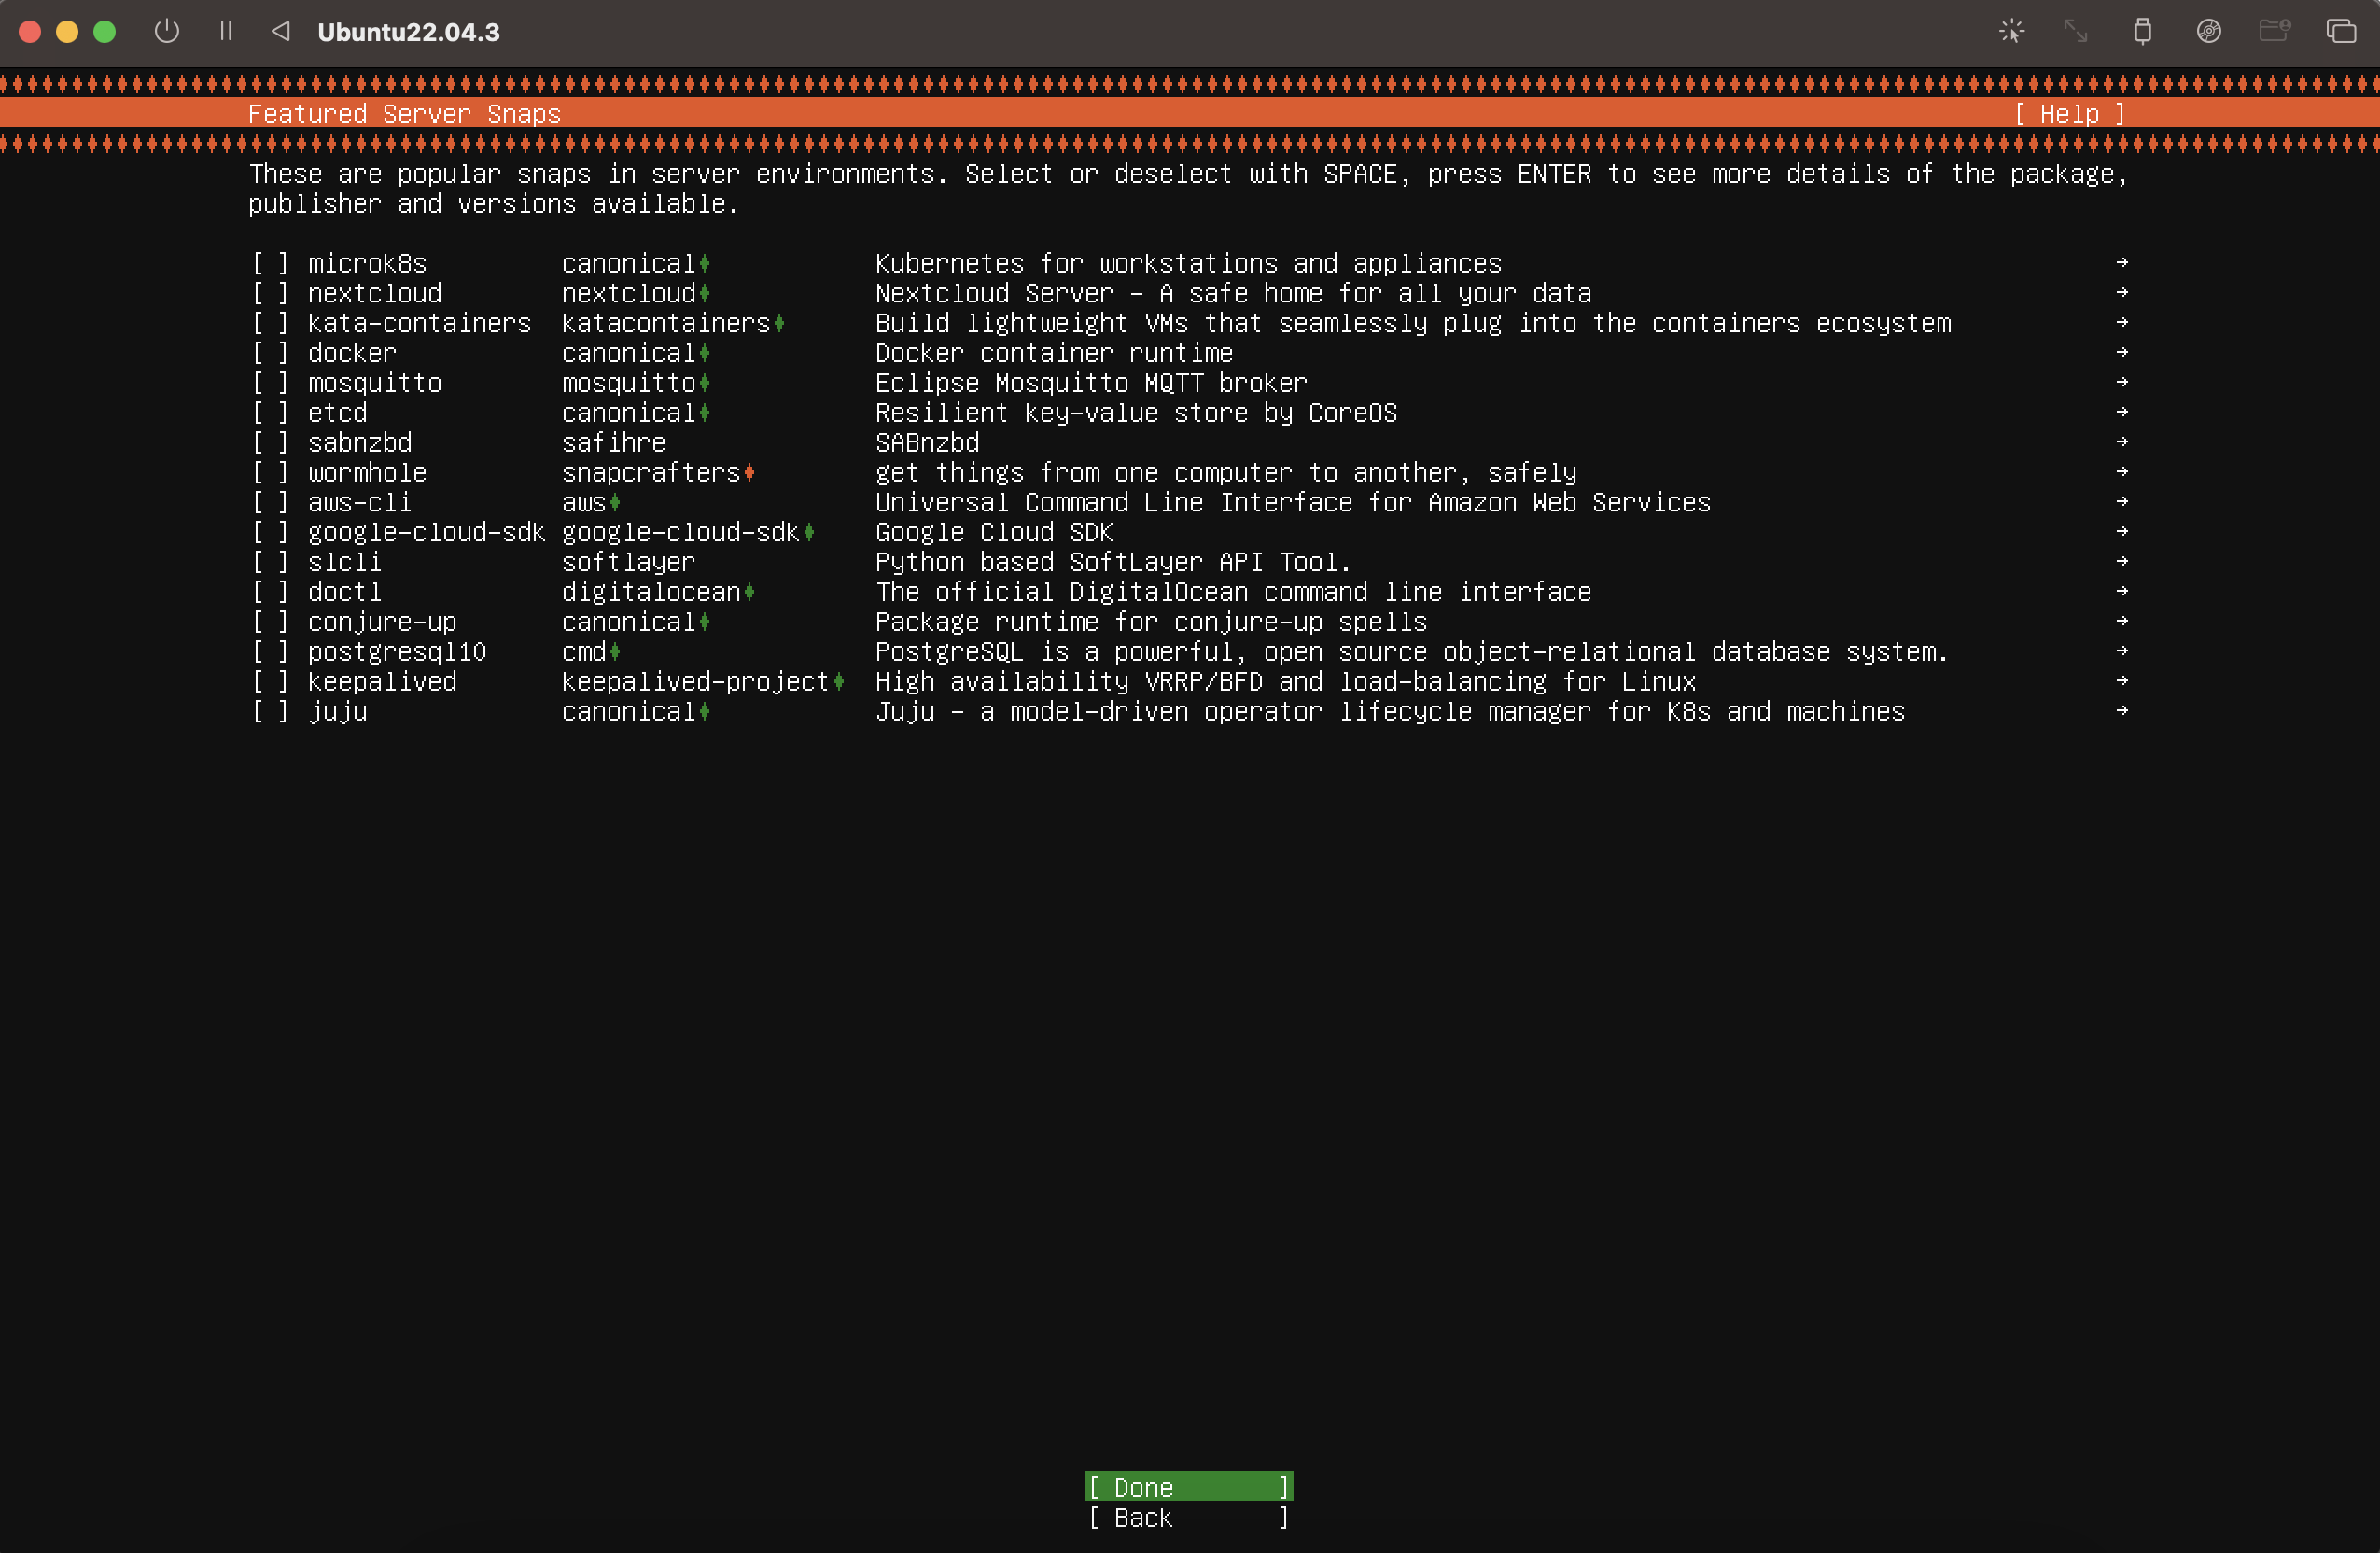Expand details arrow for aws-cli row
This screenshot has height=1553, width=2380.
point(2121,502)
